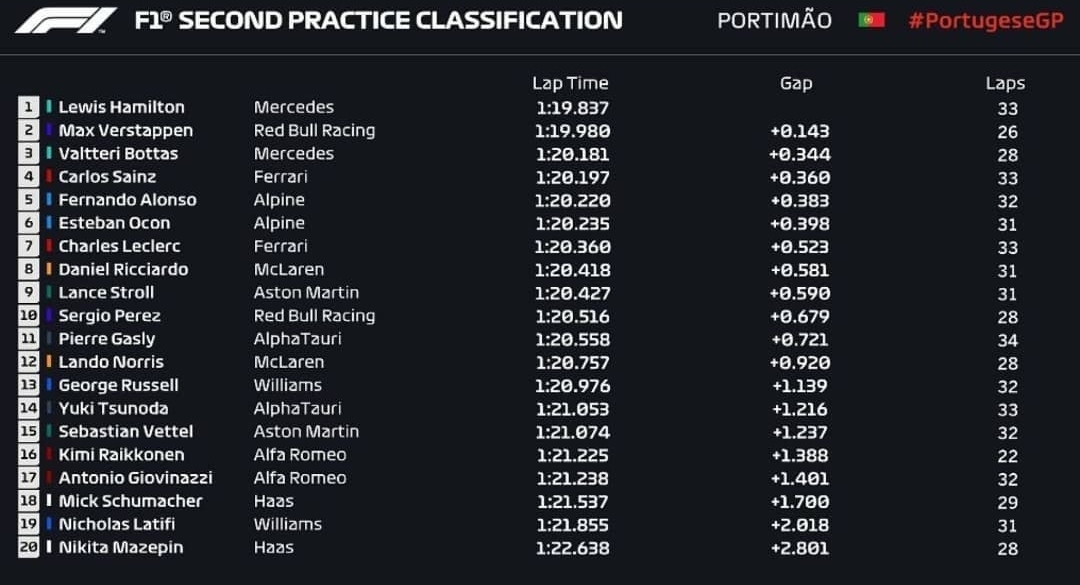
Task: Click Nikita Mazepin's gap +2.801
Action: pyautogui.click(x=799, y=547)
